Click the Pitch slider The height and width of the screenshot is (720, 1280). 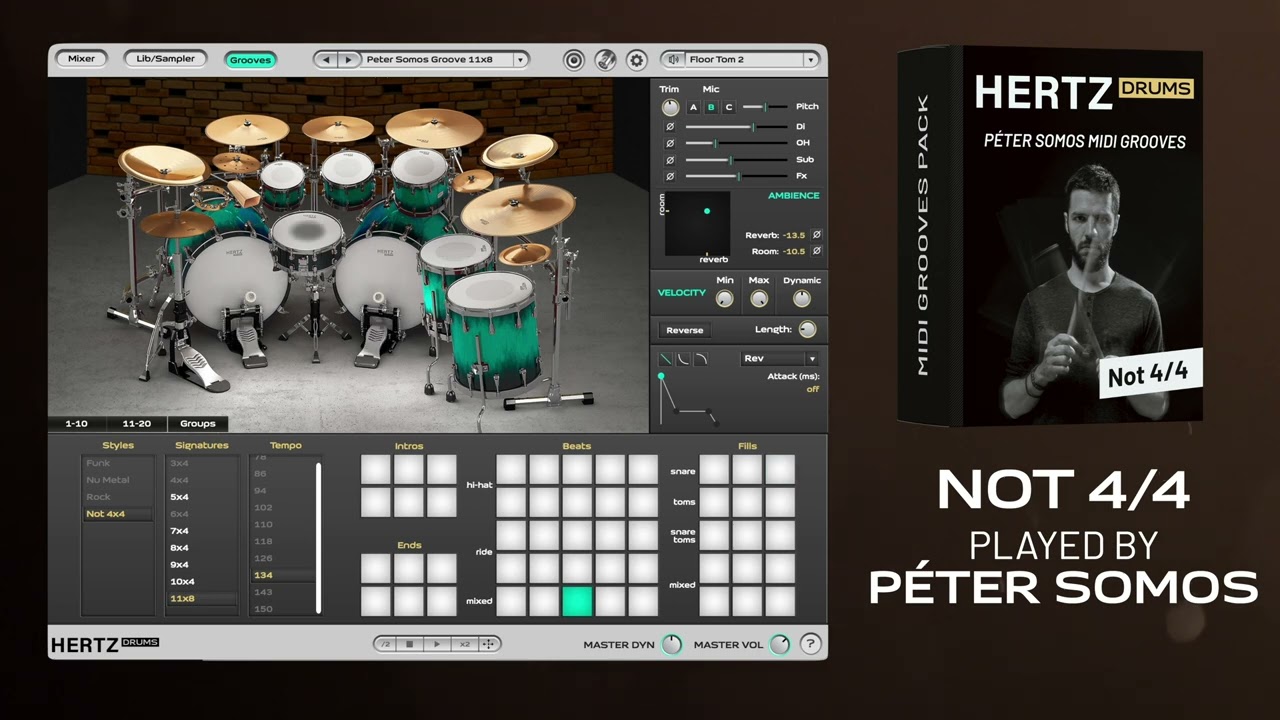765,107
